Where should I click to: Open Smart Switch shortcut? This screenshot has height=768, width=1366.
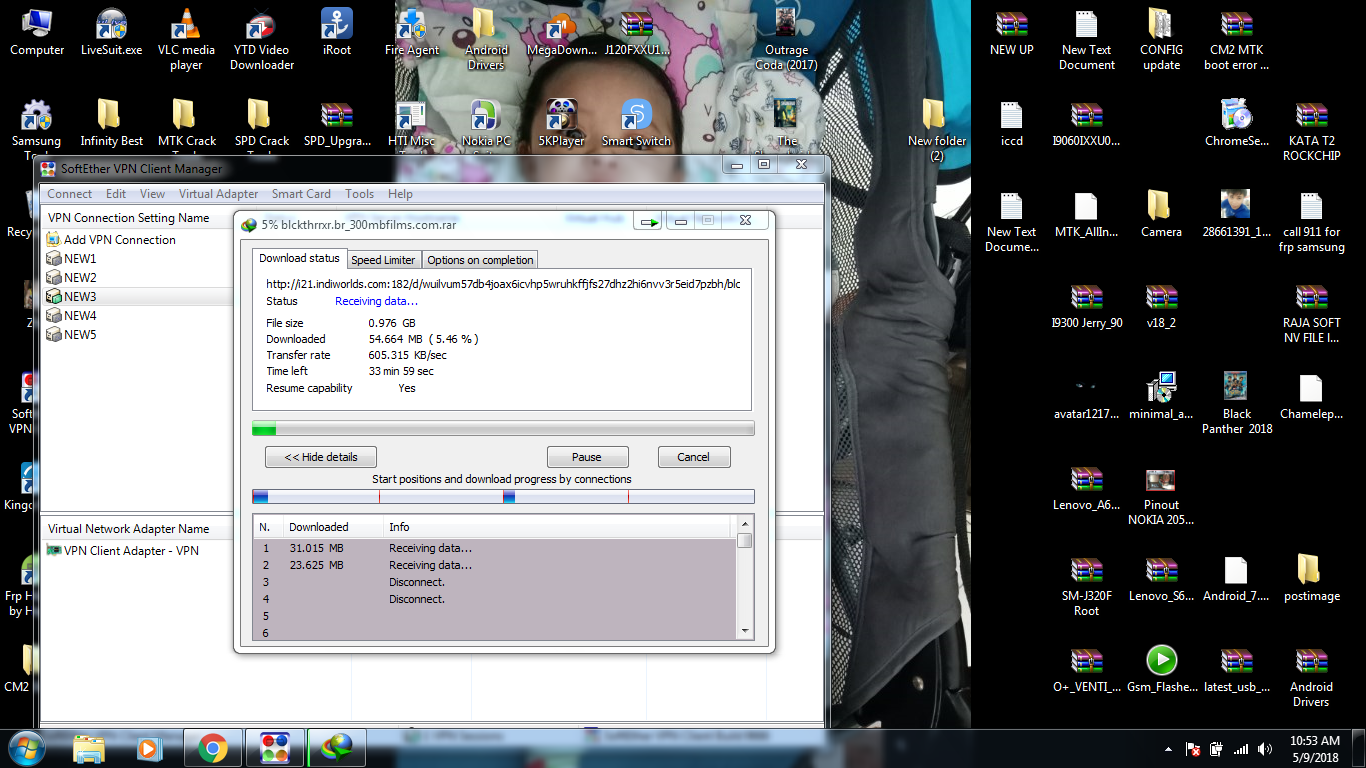click(636, 124)
